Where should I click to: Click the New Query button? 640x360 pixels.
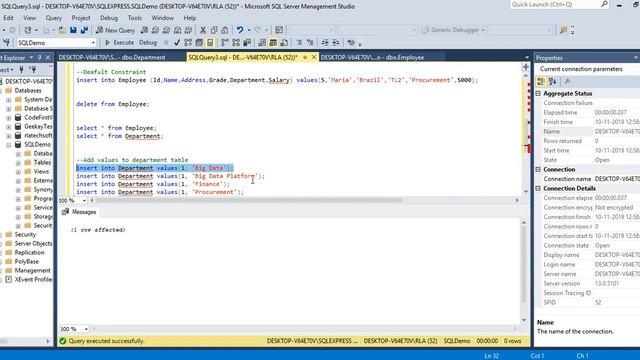pyautogui.click(x=115, y=30)
